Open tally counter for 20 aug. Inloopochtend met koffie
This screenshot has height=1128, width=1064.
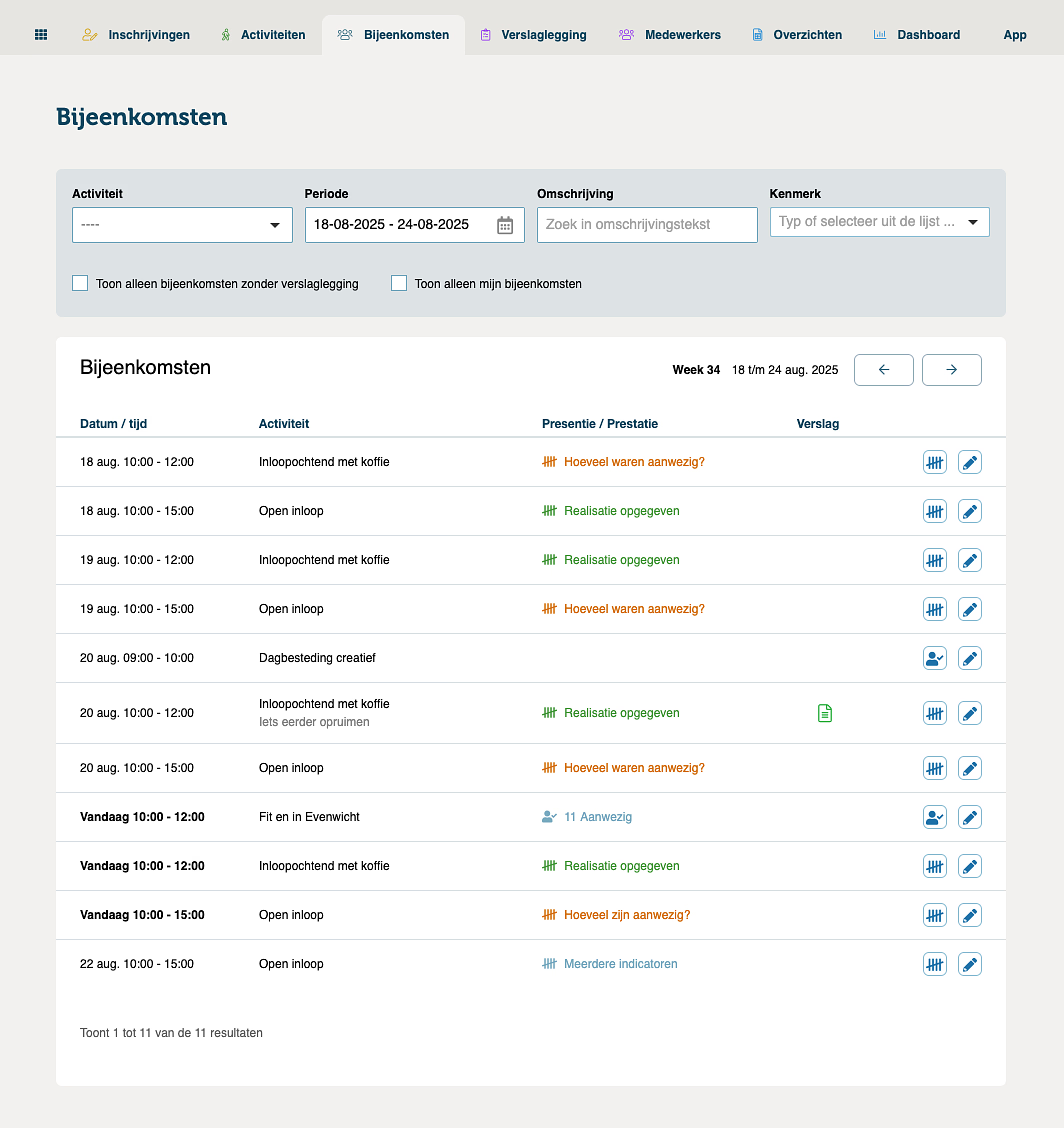[935, 714]
